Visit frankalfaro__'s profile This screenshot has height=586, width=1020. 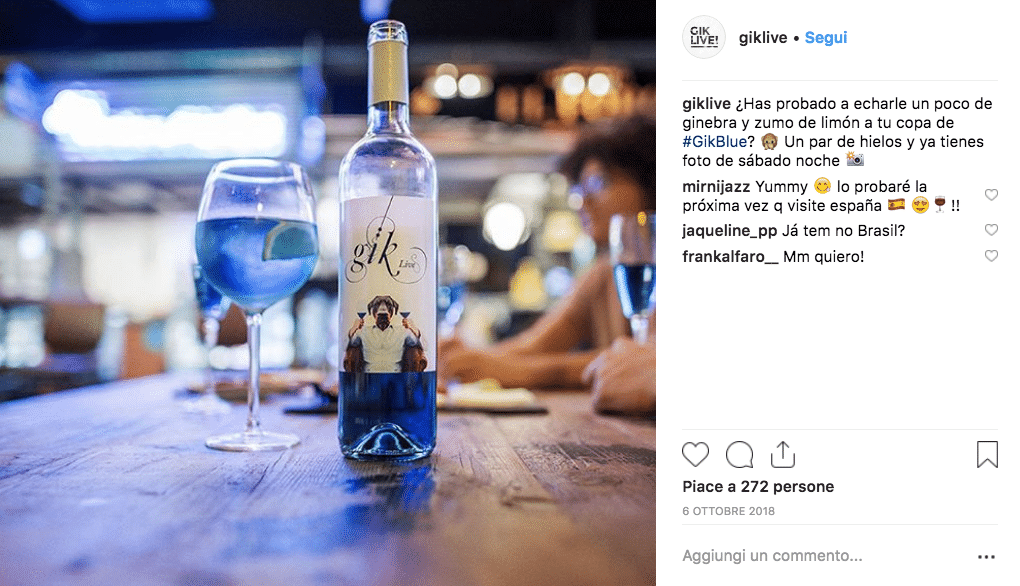[730, 257]
